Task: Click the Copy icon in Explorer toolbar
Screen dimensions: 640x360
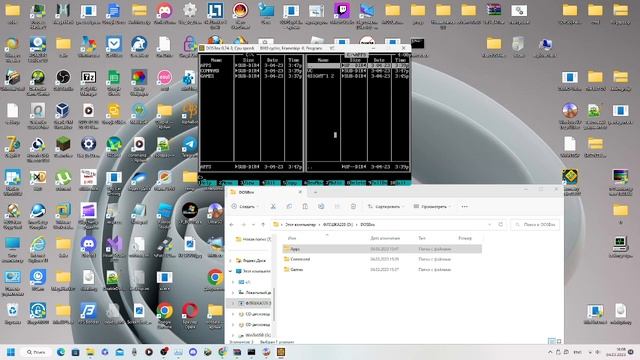Action: (x=289, y=207)
